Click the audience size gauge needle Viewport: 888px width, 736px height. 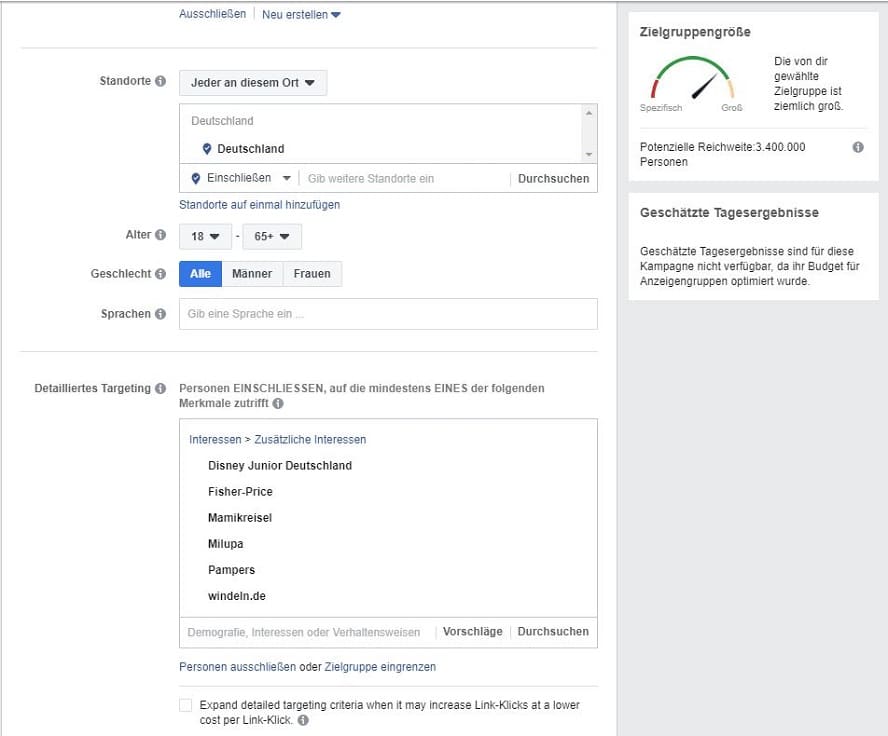pyautogui.click(x=704, y=87)
